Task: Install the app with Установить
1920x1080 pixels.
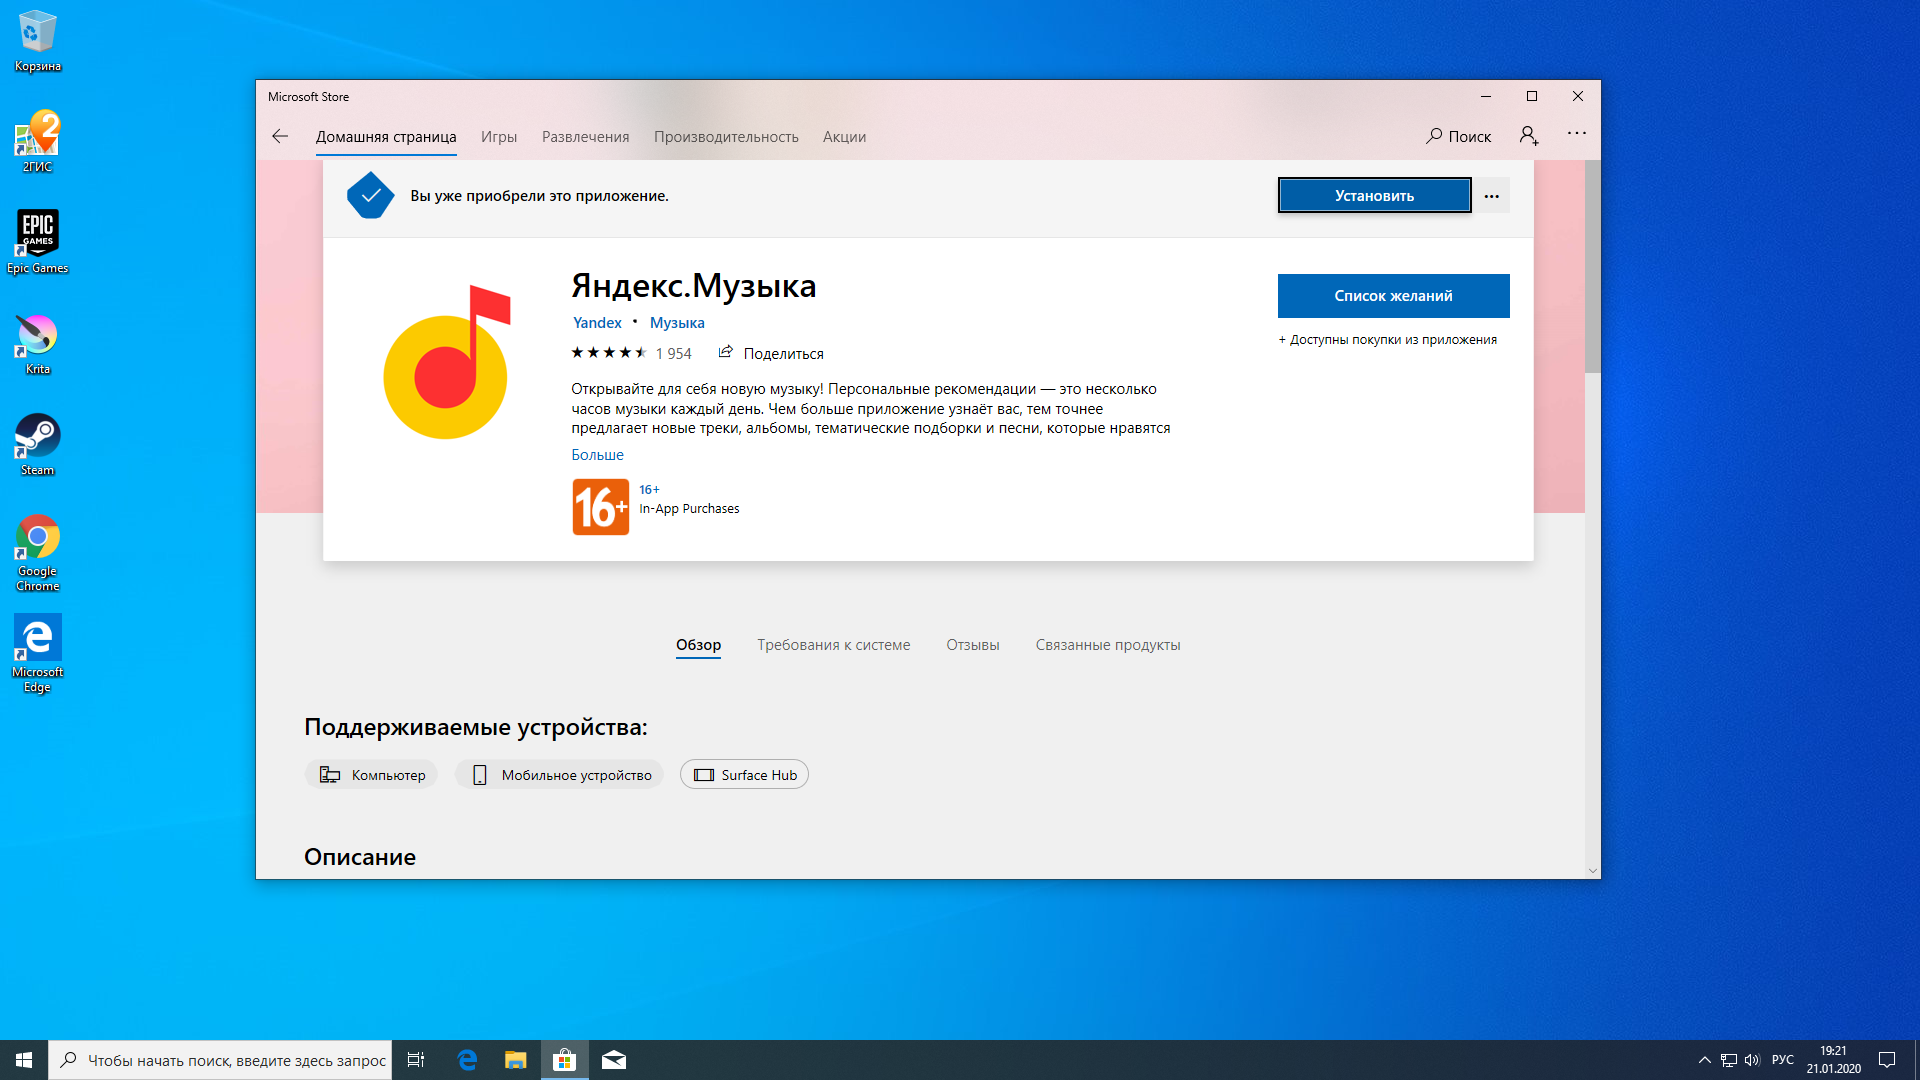Action: point(1374,196)
